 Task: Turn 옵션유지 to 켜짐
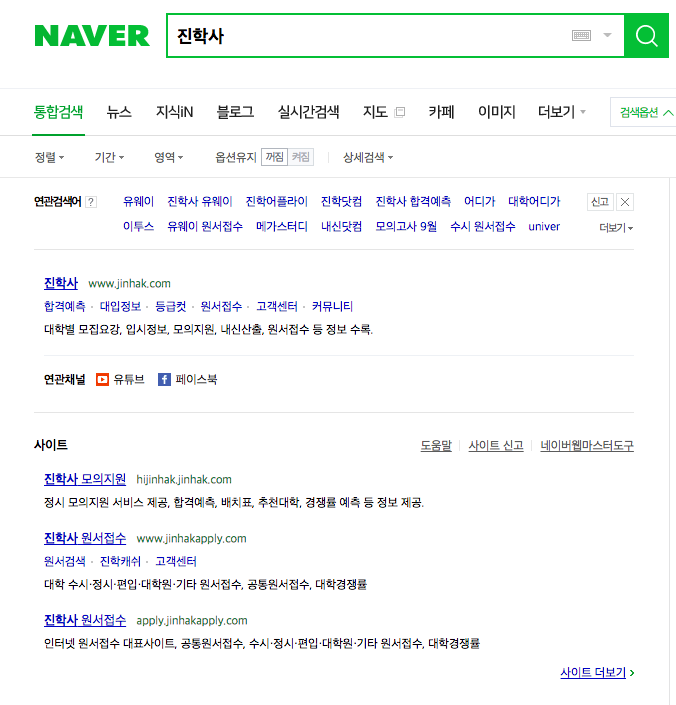click(x=301, y=157)
